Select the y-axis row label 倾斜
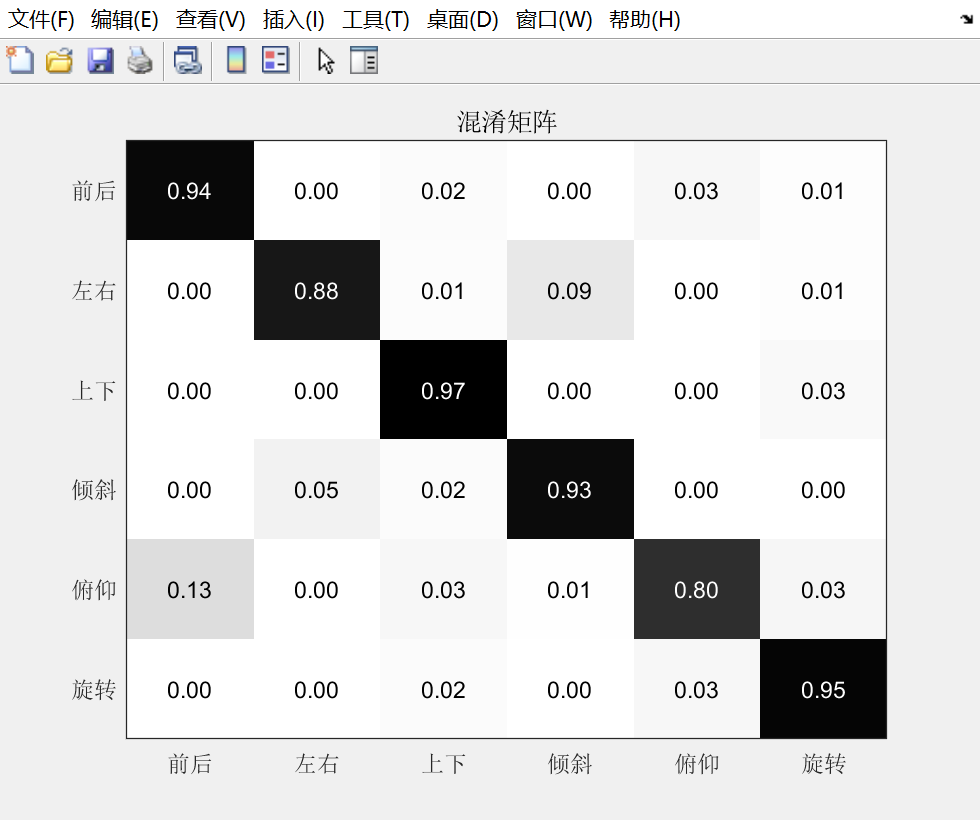This screenshot has width=980, height=820. (x=94, y=489)
